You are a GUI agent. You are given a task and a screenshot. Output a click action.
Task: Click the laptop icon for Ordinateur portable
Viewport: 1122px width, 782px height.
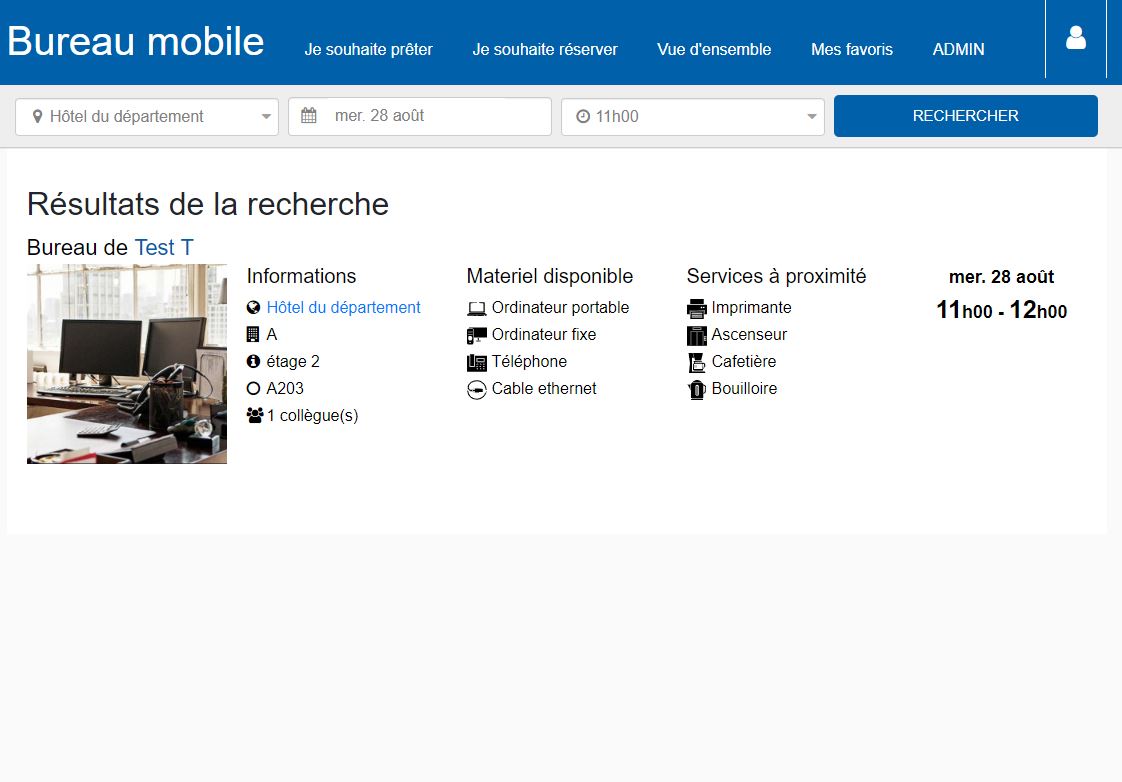point(477,308)
